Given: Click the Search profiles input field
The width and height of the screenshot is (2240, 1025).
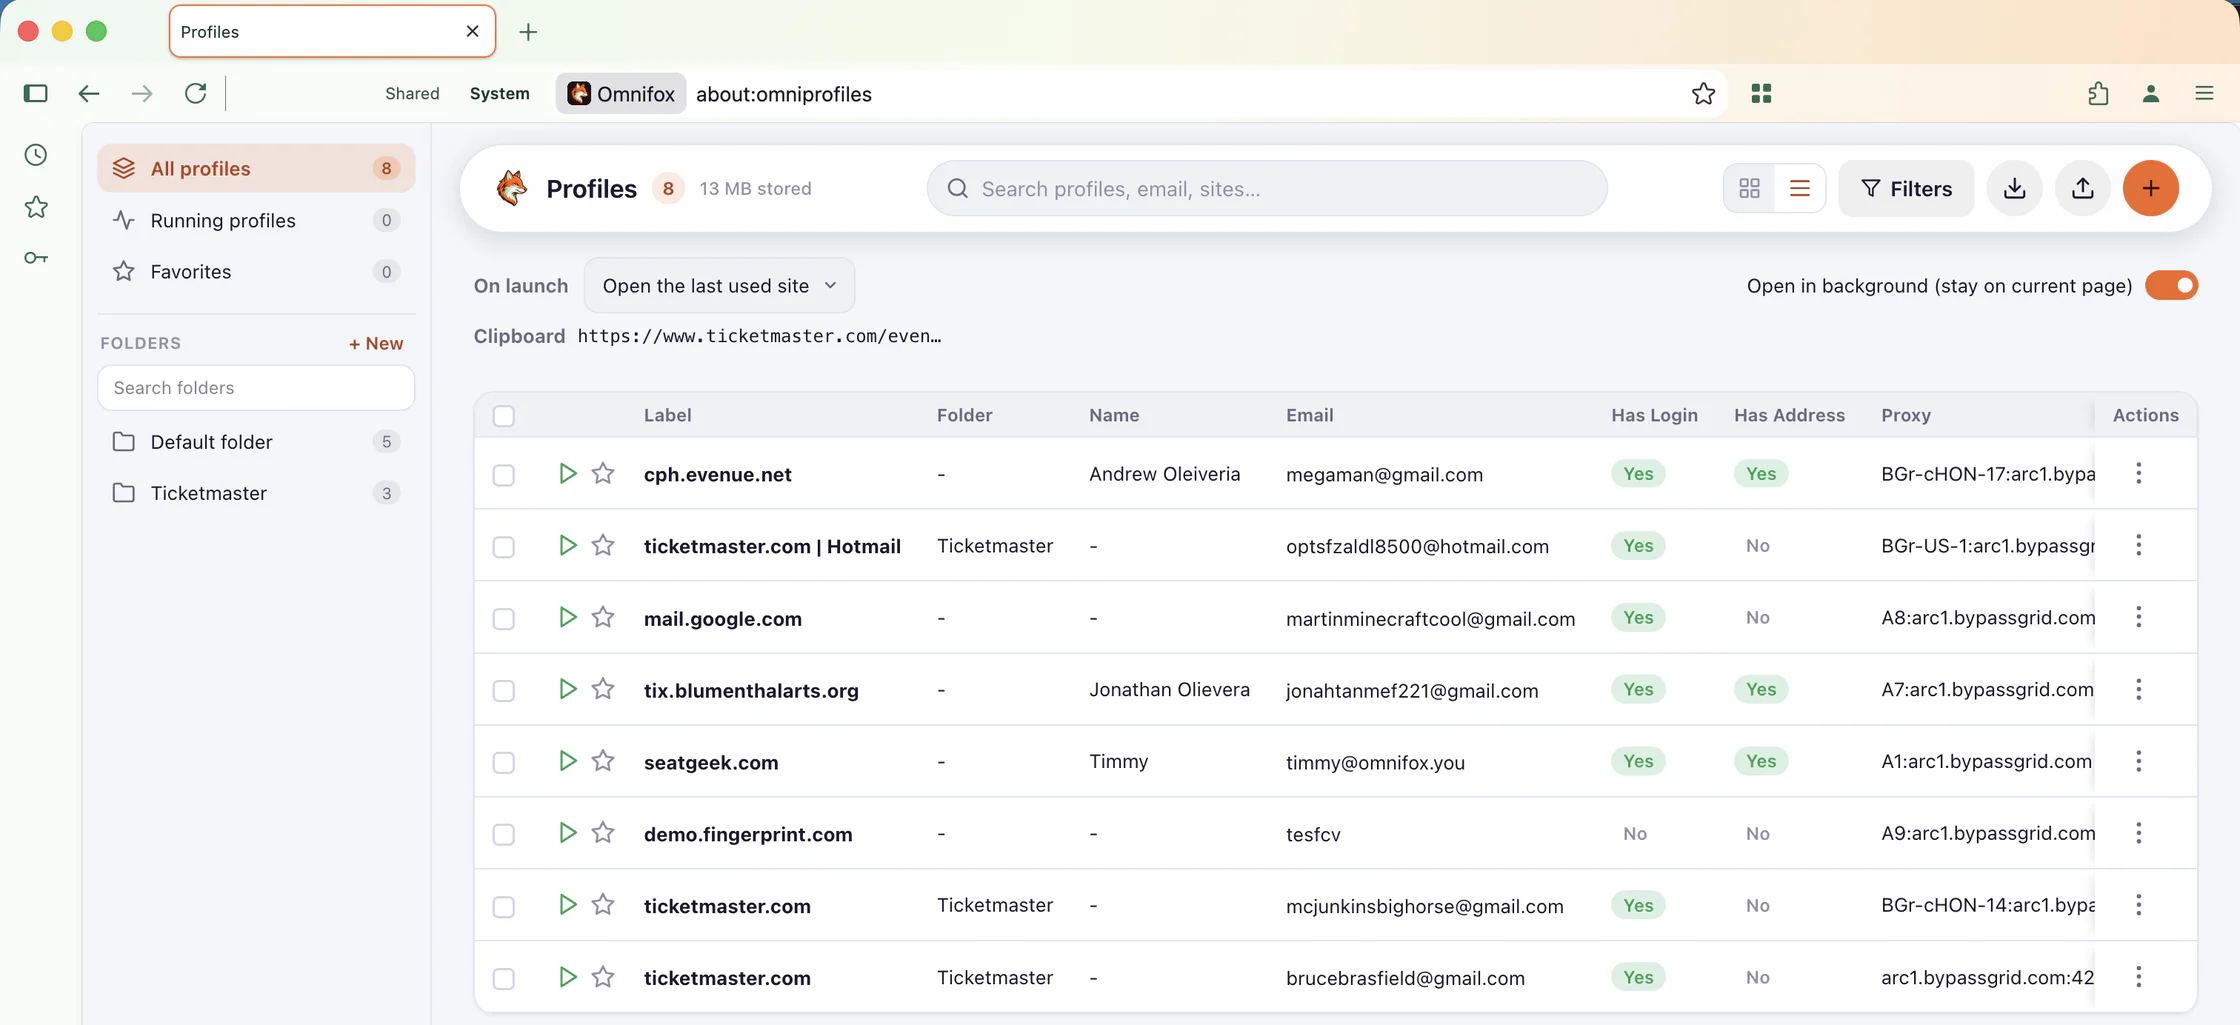Looking at the screenshot, I should click(x=1267, y=188).
